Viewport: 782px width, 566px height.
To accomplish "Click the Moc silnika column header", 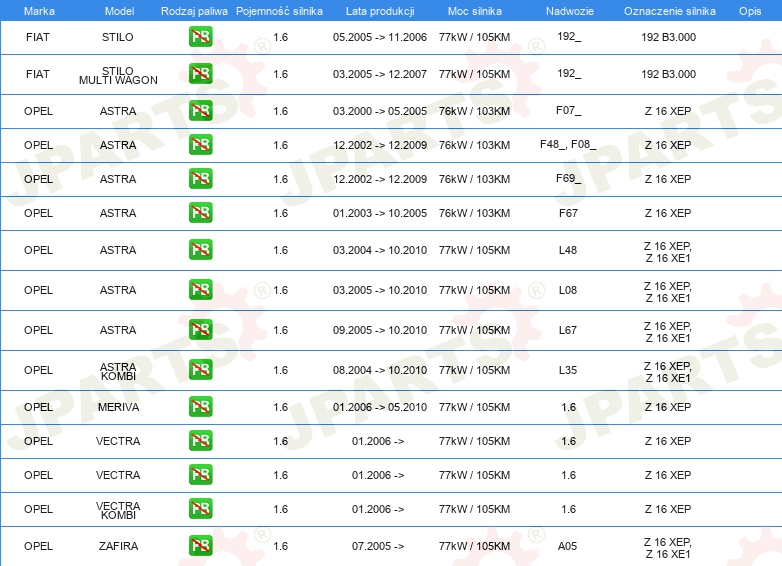I will (475, 11).
